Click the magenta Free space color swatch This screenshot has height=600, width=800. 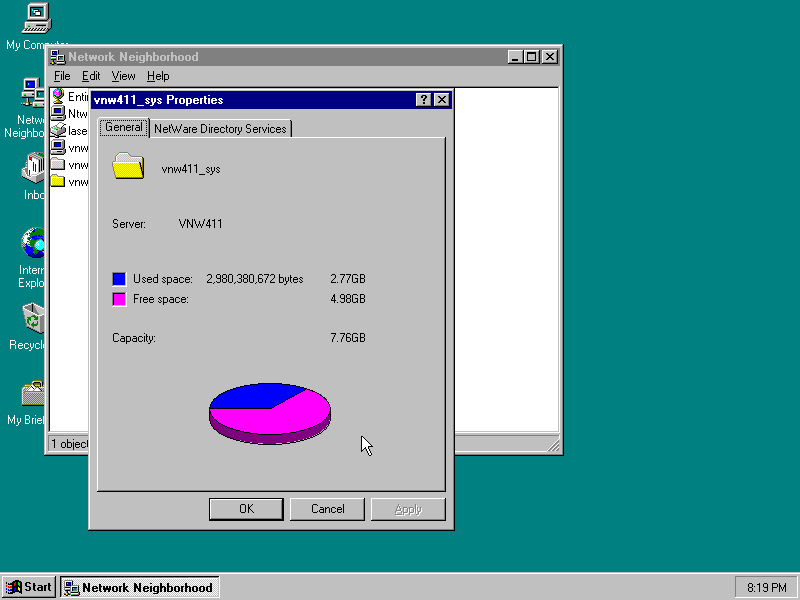click(119, 299)
